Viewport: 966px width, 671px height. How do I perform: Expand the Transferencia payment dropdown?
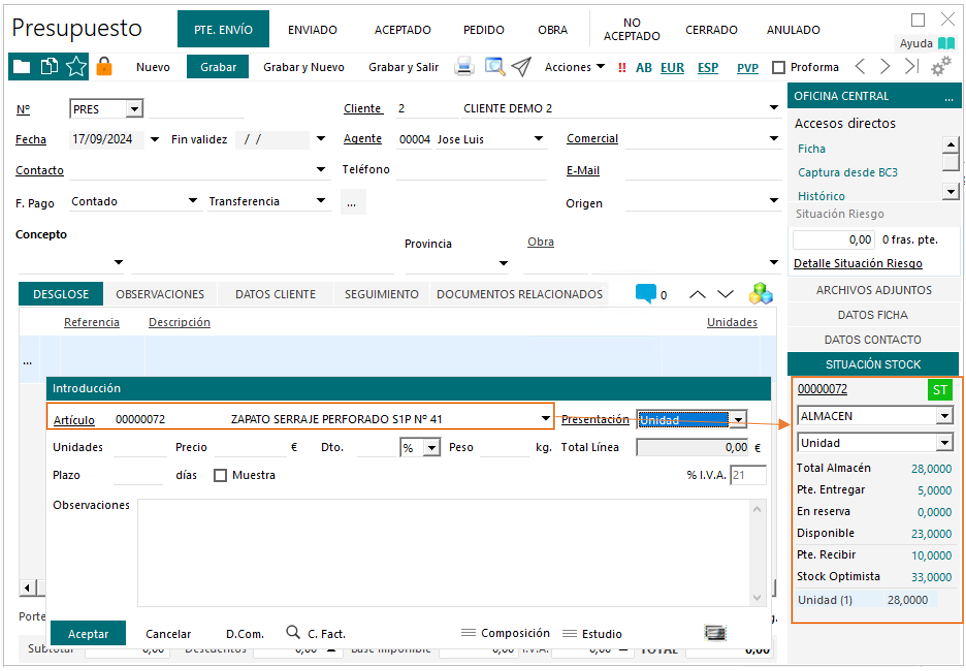tap(321, 201)
